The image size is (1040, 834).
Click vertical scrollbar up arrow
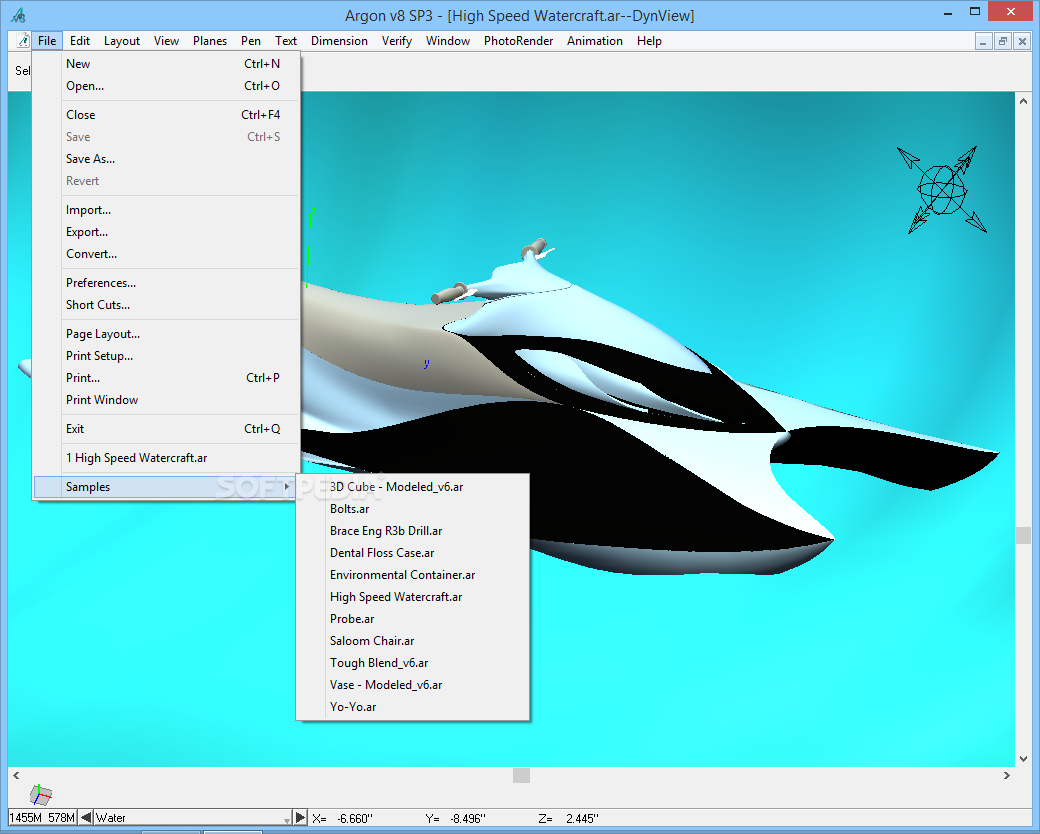[x=1023, y=101]
